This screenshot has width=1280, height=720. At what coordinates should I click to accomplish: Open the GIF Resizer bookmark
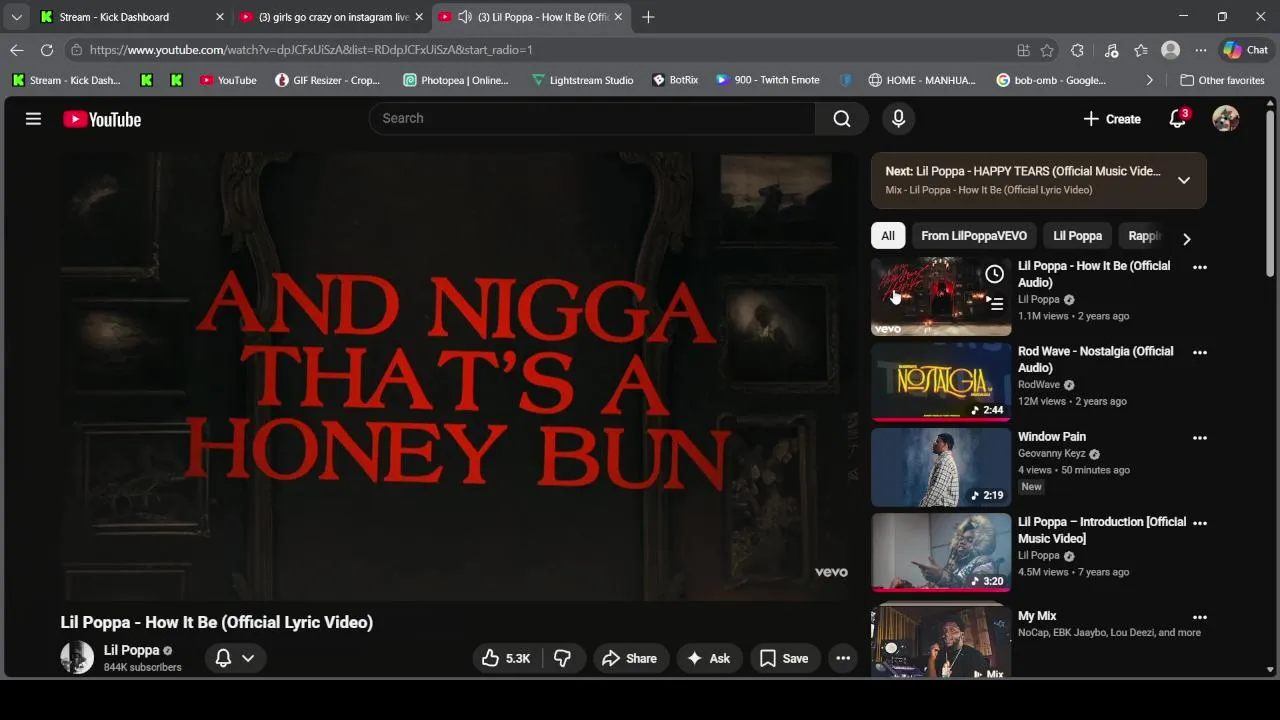tap(328, 80)
